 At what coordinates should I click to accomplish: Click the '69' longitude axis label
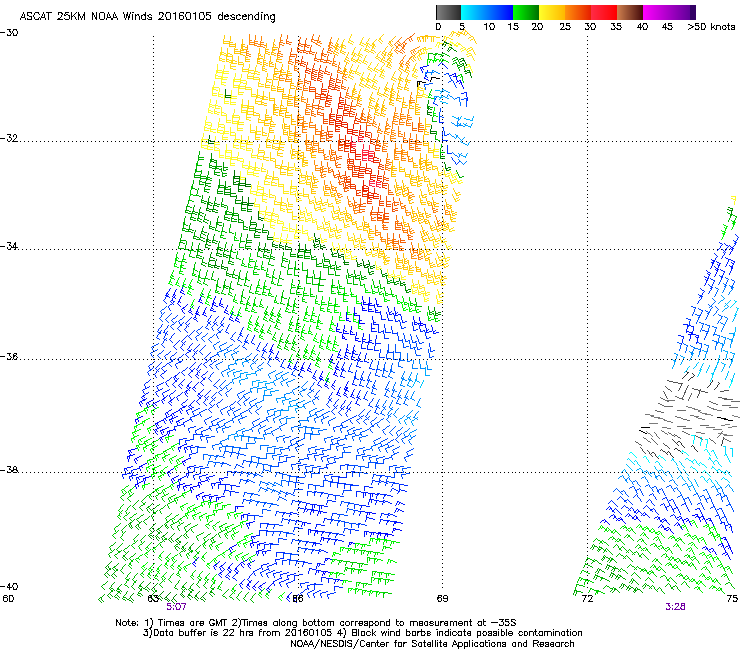(442, 599)
